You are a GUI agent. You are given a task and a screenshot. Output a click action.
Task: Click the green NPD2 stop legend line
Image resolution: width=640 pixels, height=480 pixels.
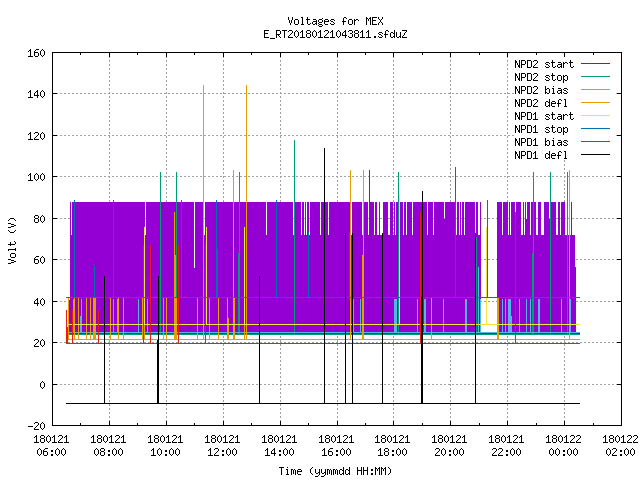(x=595, y=77)
